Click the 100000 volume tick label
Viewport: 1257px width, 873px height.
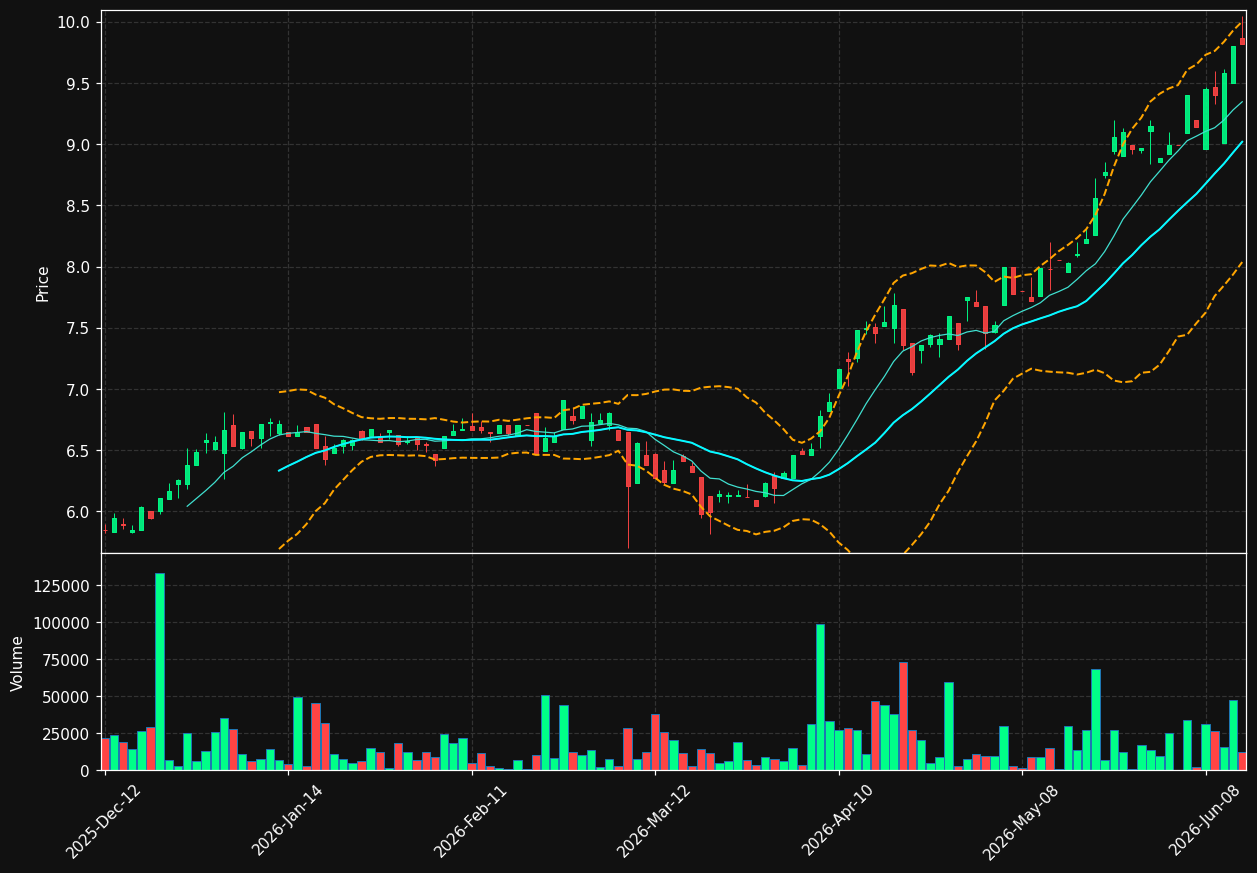(x=62, y=623)
